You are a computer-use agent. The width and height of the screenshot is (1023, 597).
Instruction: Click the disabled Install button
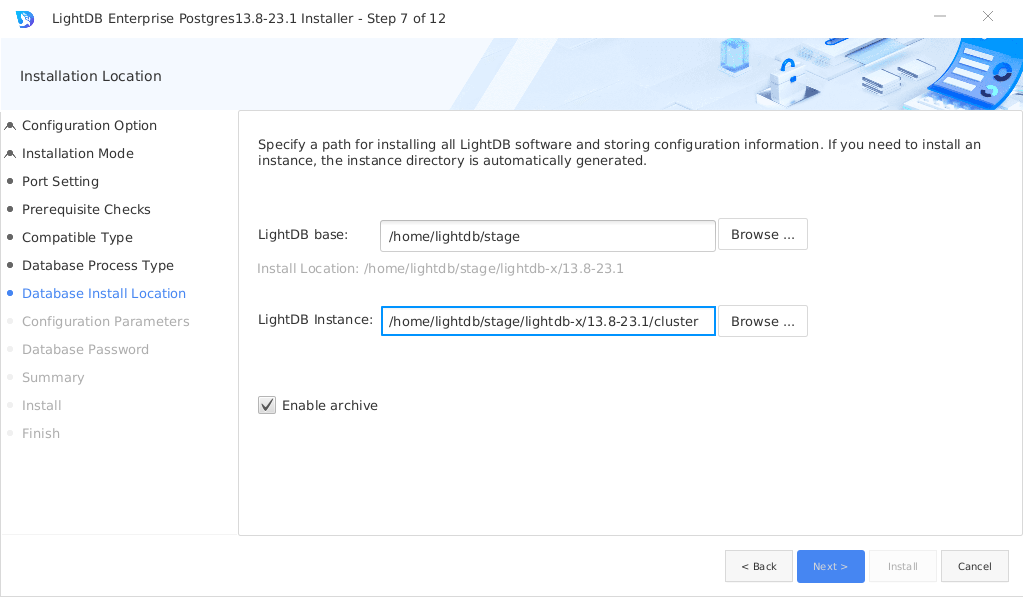(x=903, y=566)
